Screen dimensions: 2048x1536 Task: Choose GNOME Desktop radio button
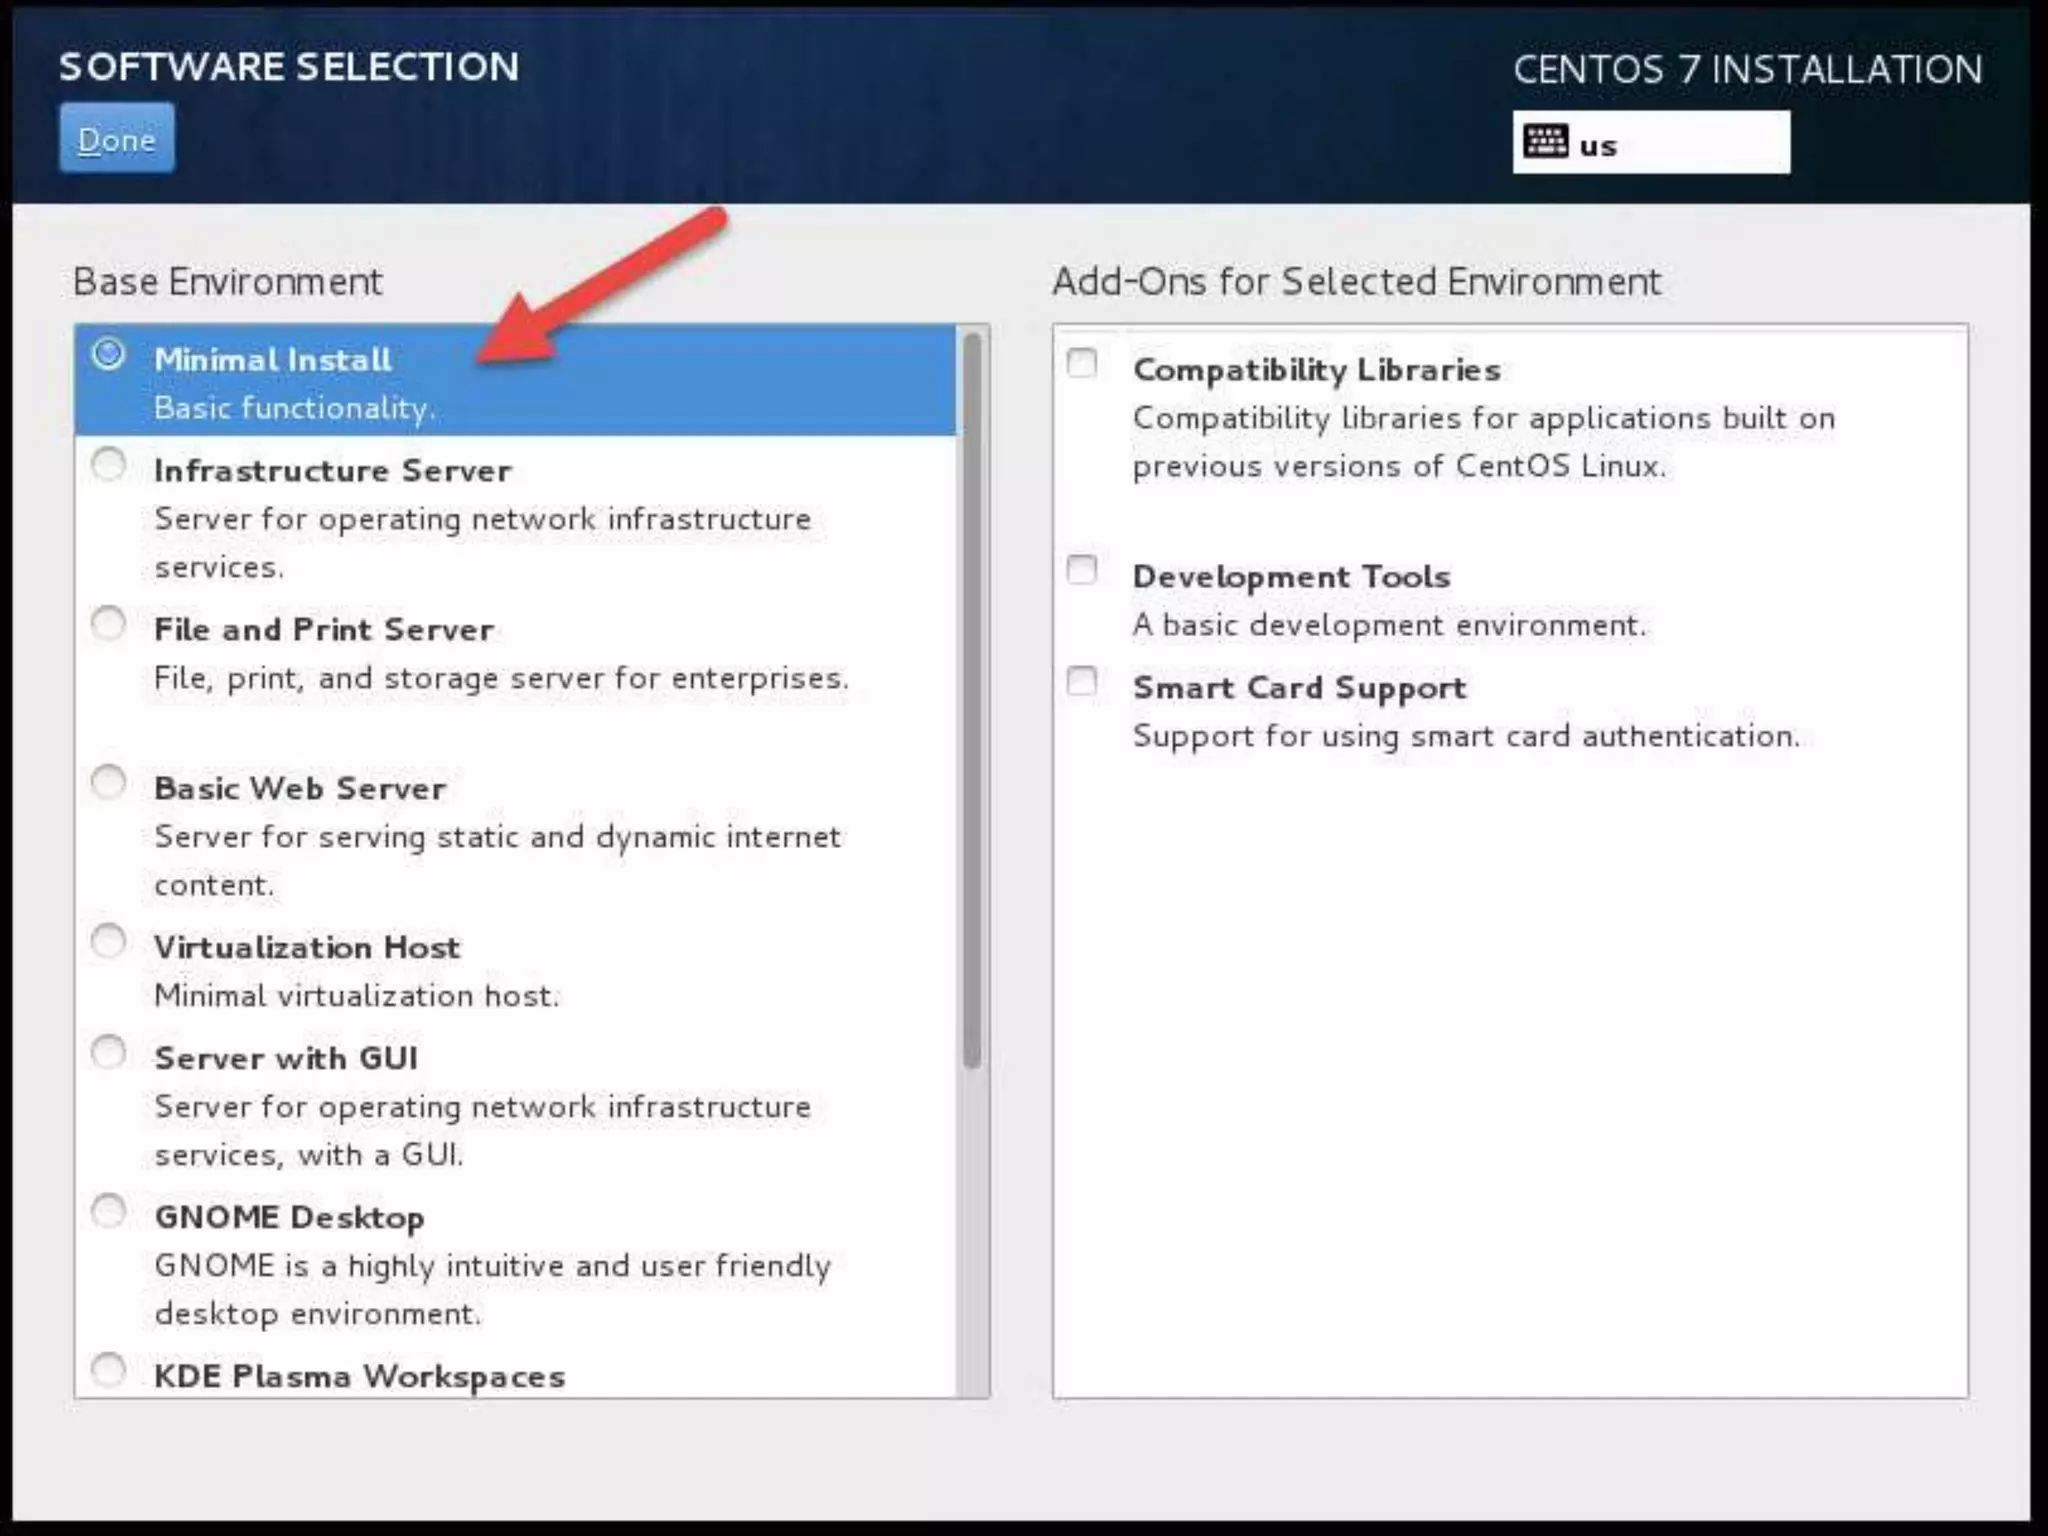pyautogui.click(x=108, y=1211)
